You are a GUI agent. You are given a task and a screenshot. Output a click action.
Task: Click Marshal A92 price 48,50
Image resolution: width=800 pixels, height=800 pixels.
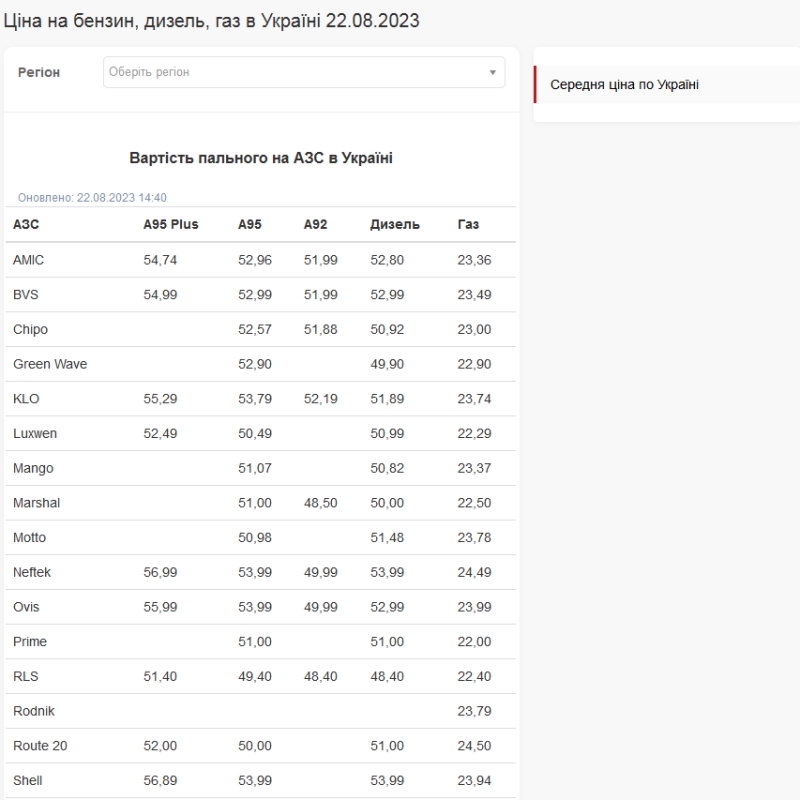[321, 503]
